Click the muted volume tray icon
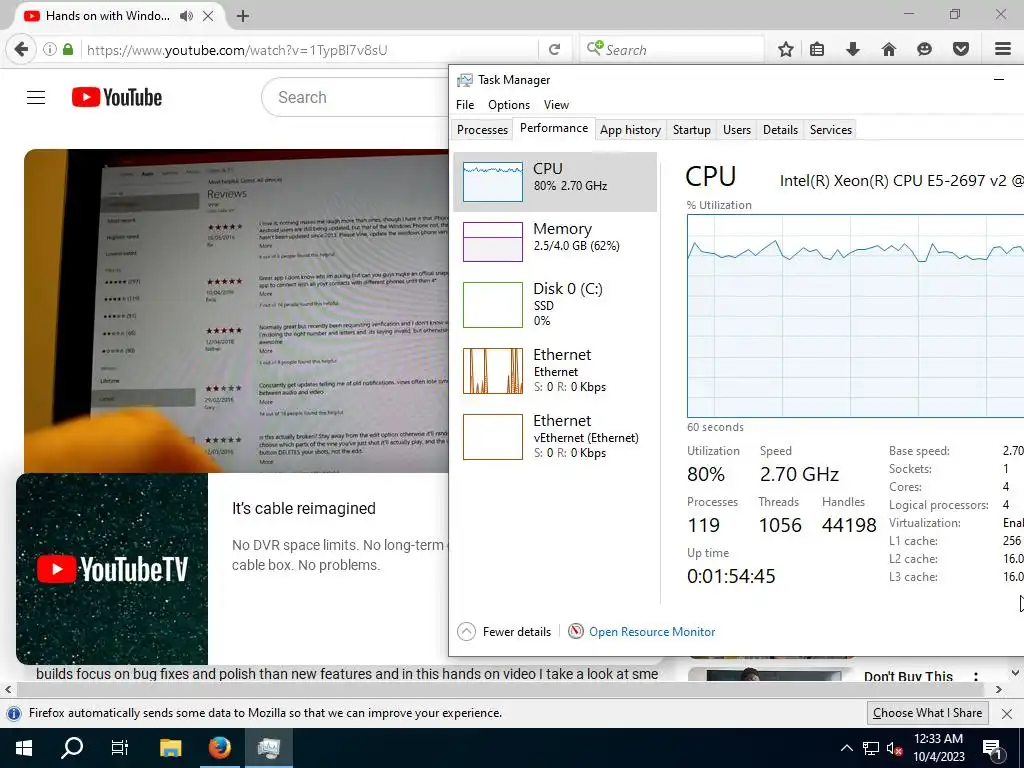This screenshot has height=768, width=1024. tap(895, 748)
